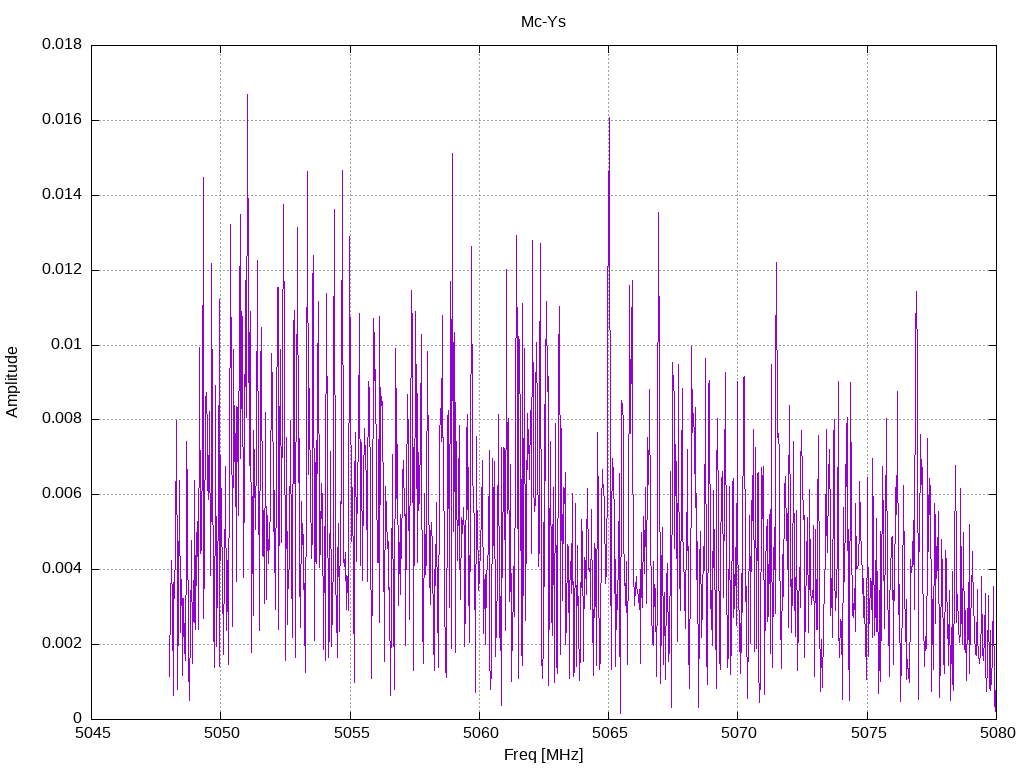Click the 0.018 y-axis tick label
This screenshot has width=1024, height=768.
click(62, 44)
